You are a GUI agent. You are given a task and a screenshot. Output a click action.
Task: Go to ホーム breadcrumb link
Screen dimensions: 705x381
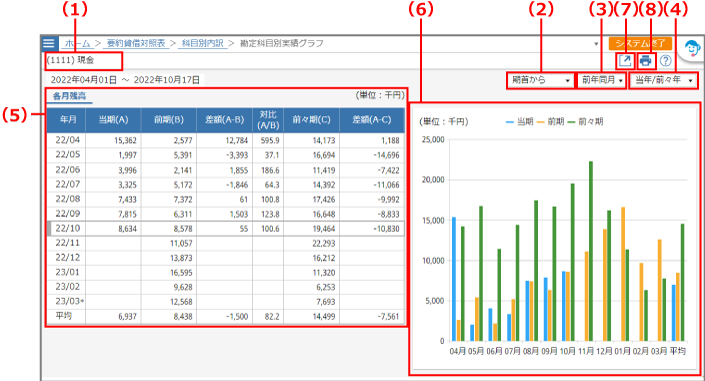(x=77, y=43)
